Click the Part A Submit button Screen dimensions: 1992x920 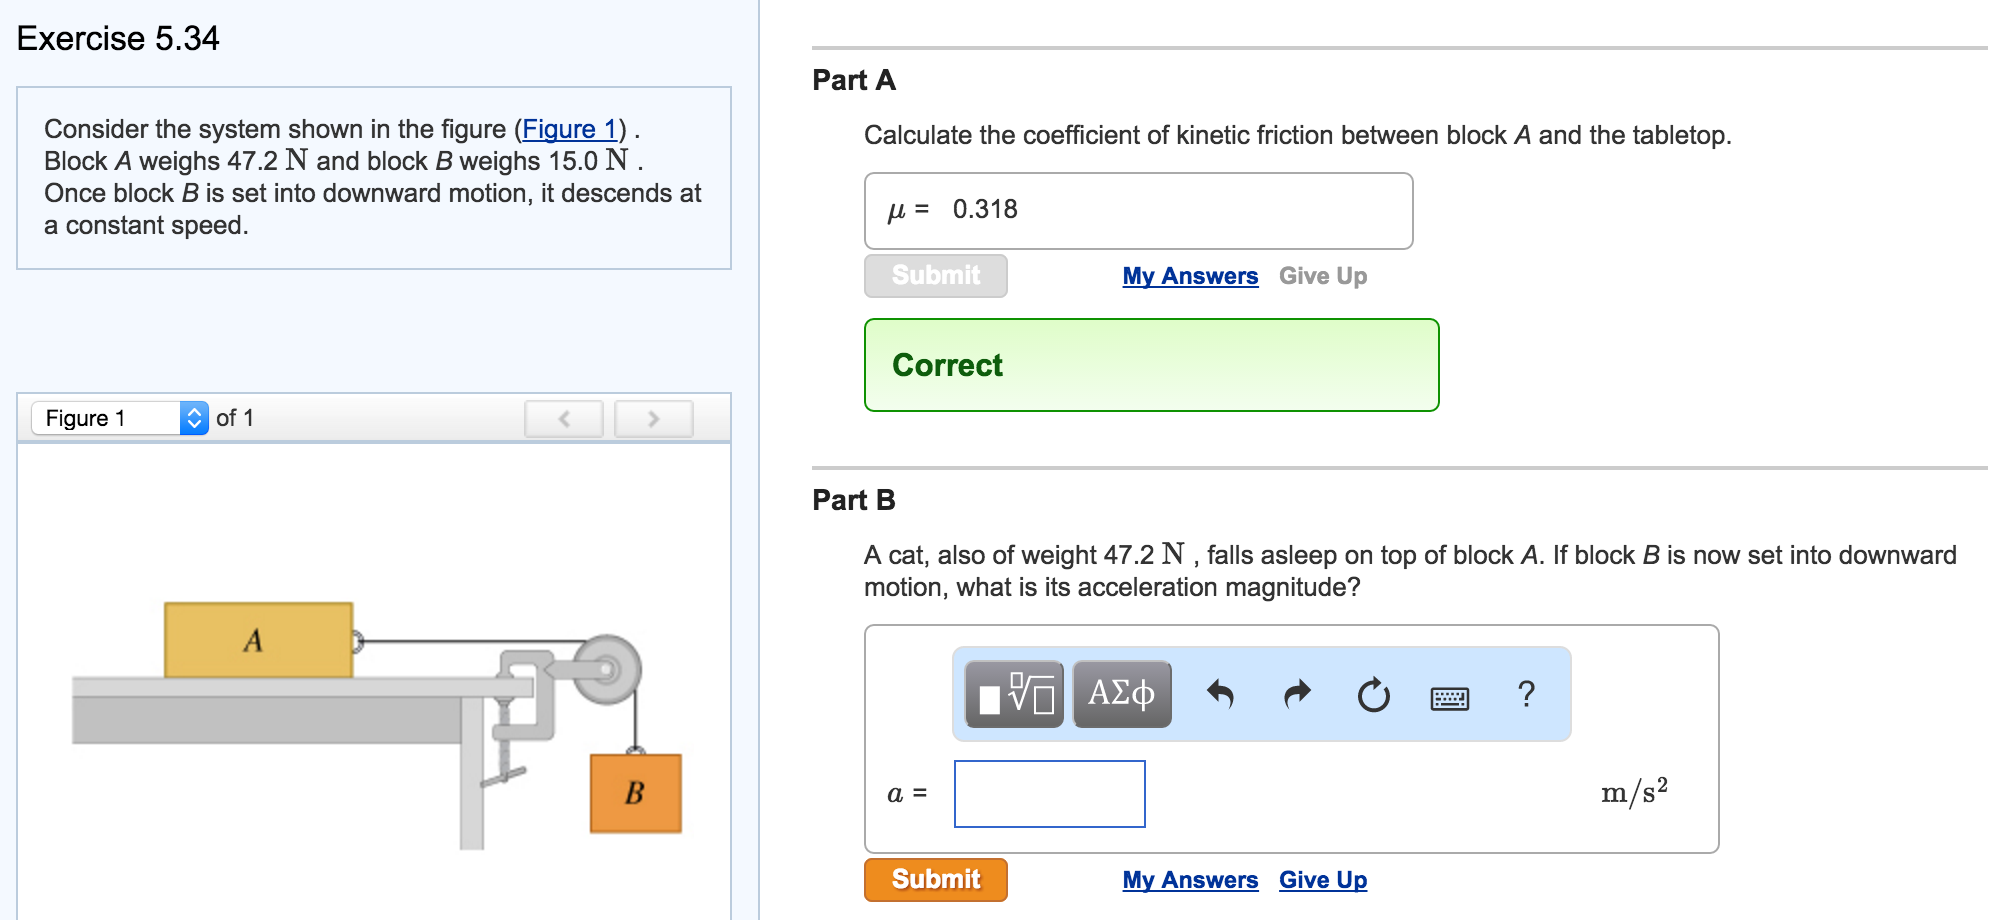[935, 276]
